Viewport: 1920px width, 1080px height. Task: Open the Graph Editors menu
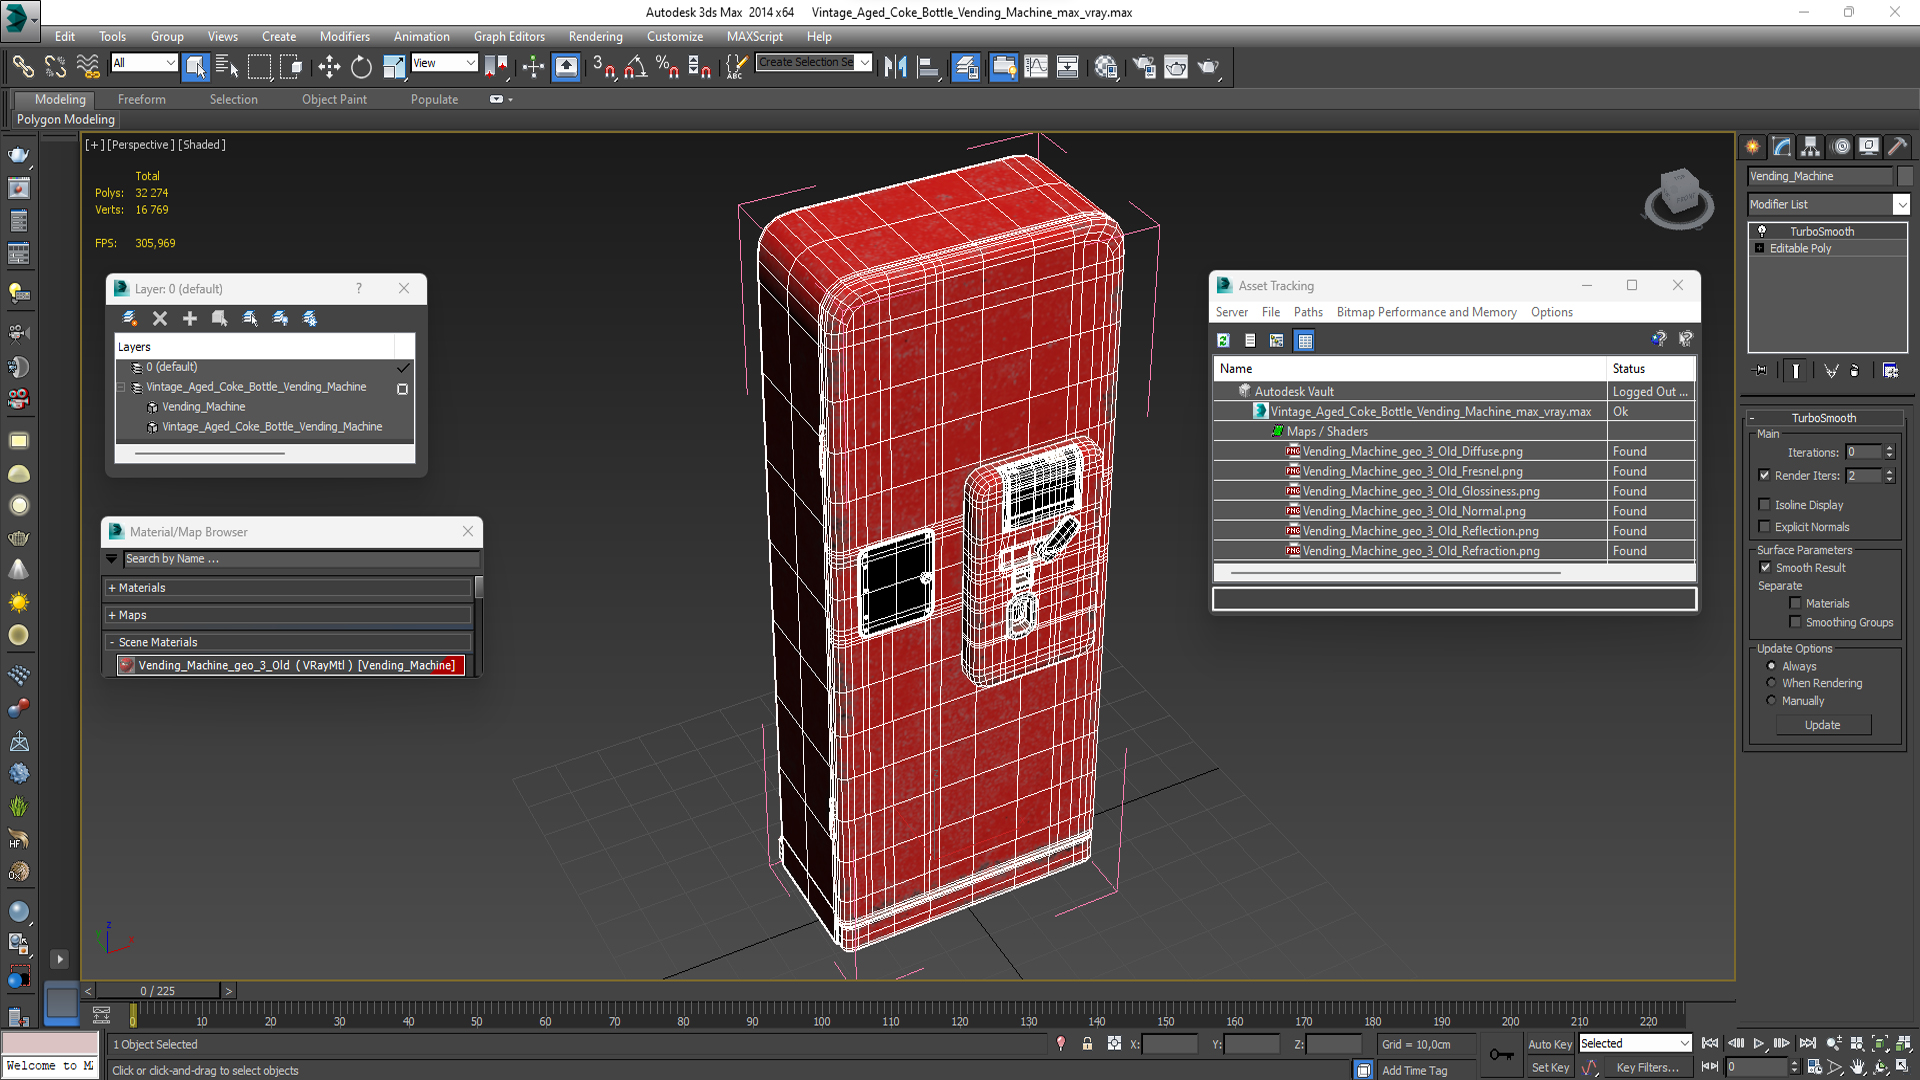click(x=509, y=37)
